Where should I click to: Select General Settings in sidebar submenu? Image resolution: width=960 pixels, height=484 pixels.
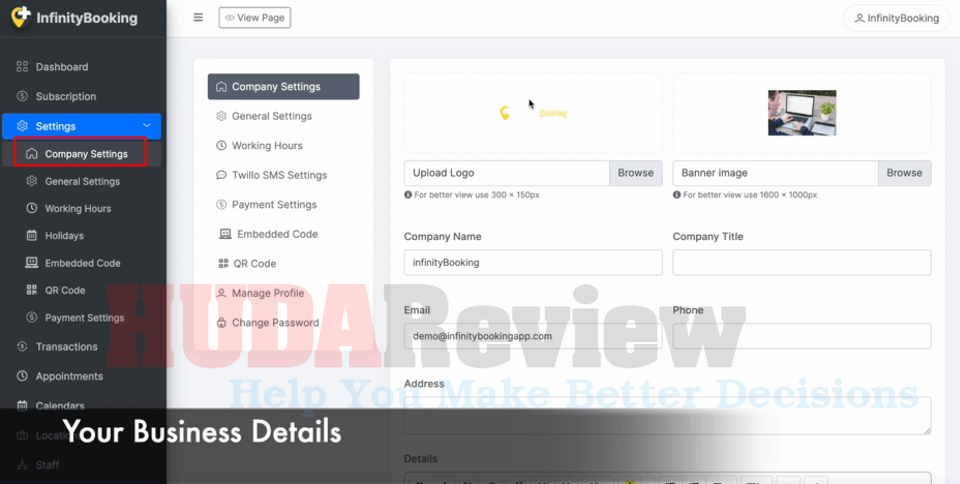[82, 181]
